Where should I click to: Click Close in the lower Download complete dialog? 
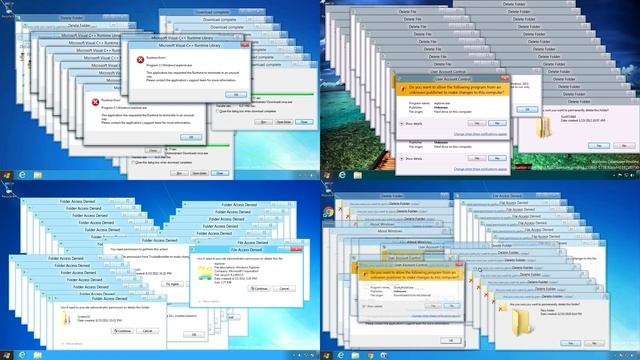coord(220,173)
